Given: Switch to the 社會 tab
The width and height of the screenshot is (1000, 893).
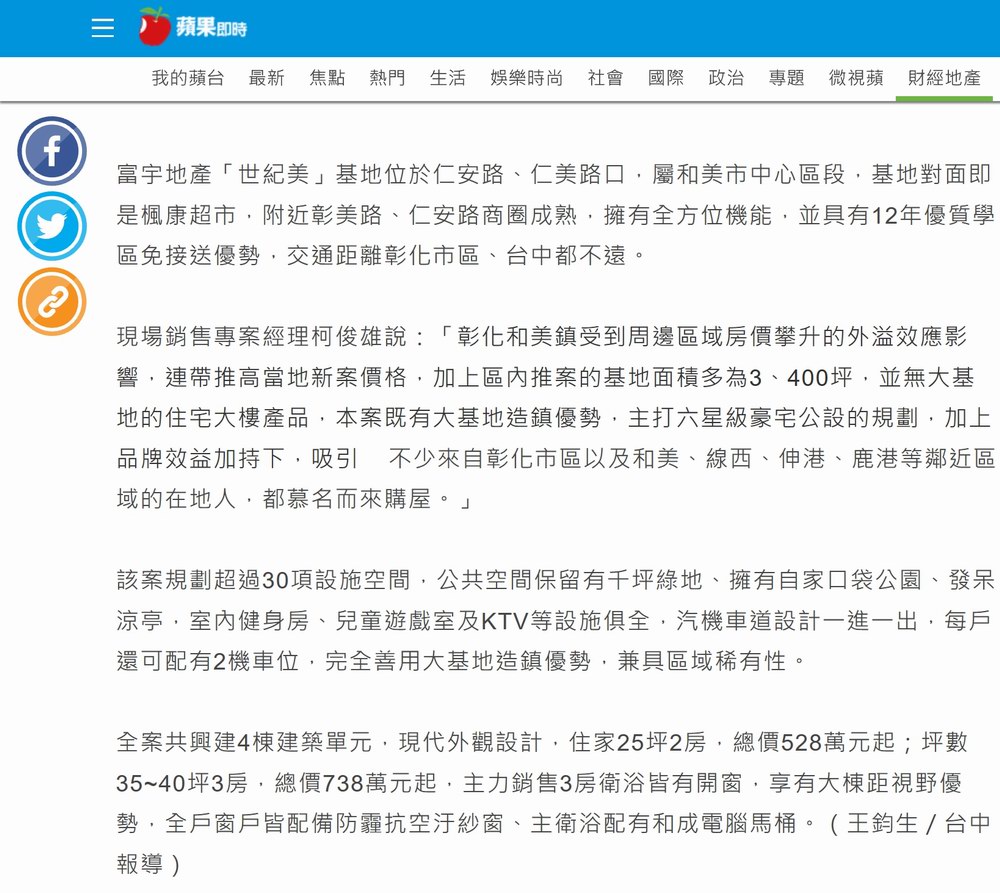Looking at the screenshot, I should pos(605,78).
